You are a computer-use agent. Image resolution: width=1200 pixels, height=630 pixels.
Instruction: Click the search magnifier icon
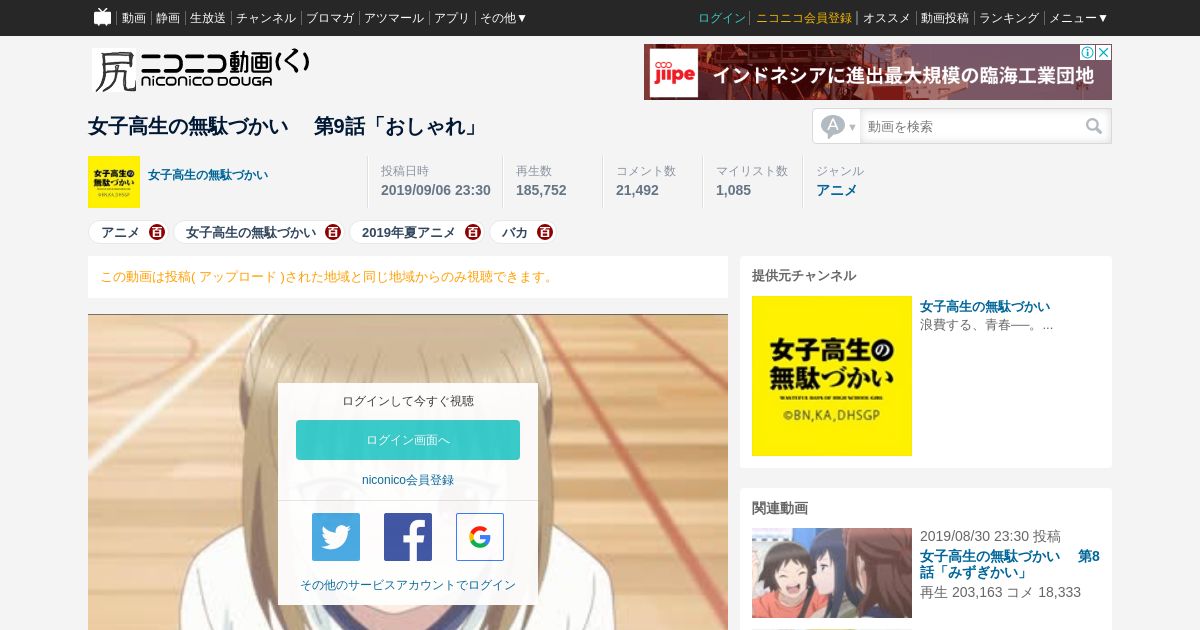pyautogui.click(x=1094, y=126)
